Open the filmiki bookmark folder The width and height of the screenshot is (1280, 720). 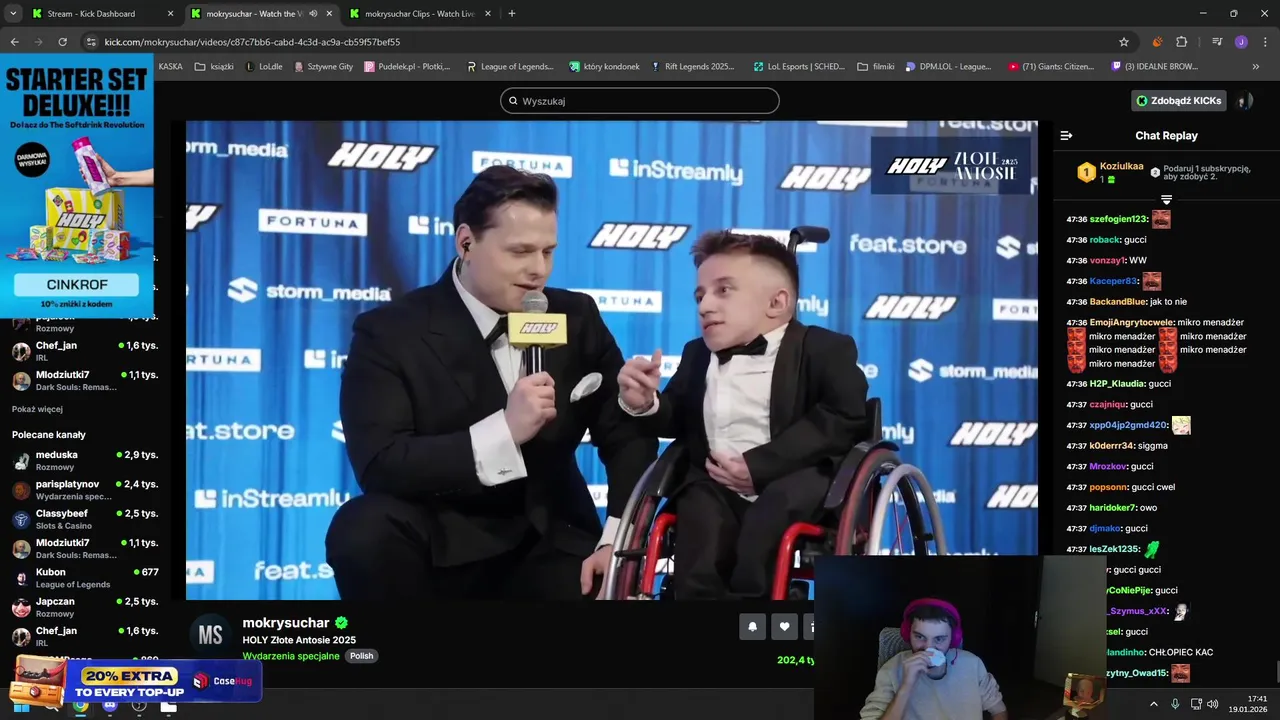click(x=876, y=67)
